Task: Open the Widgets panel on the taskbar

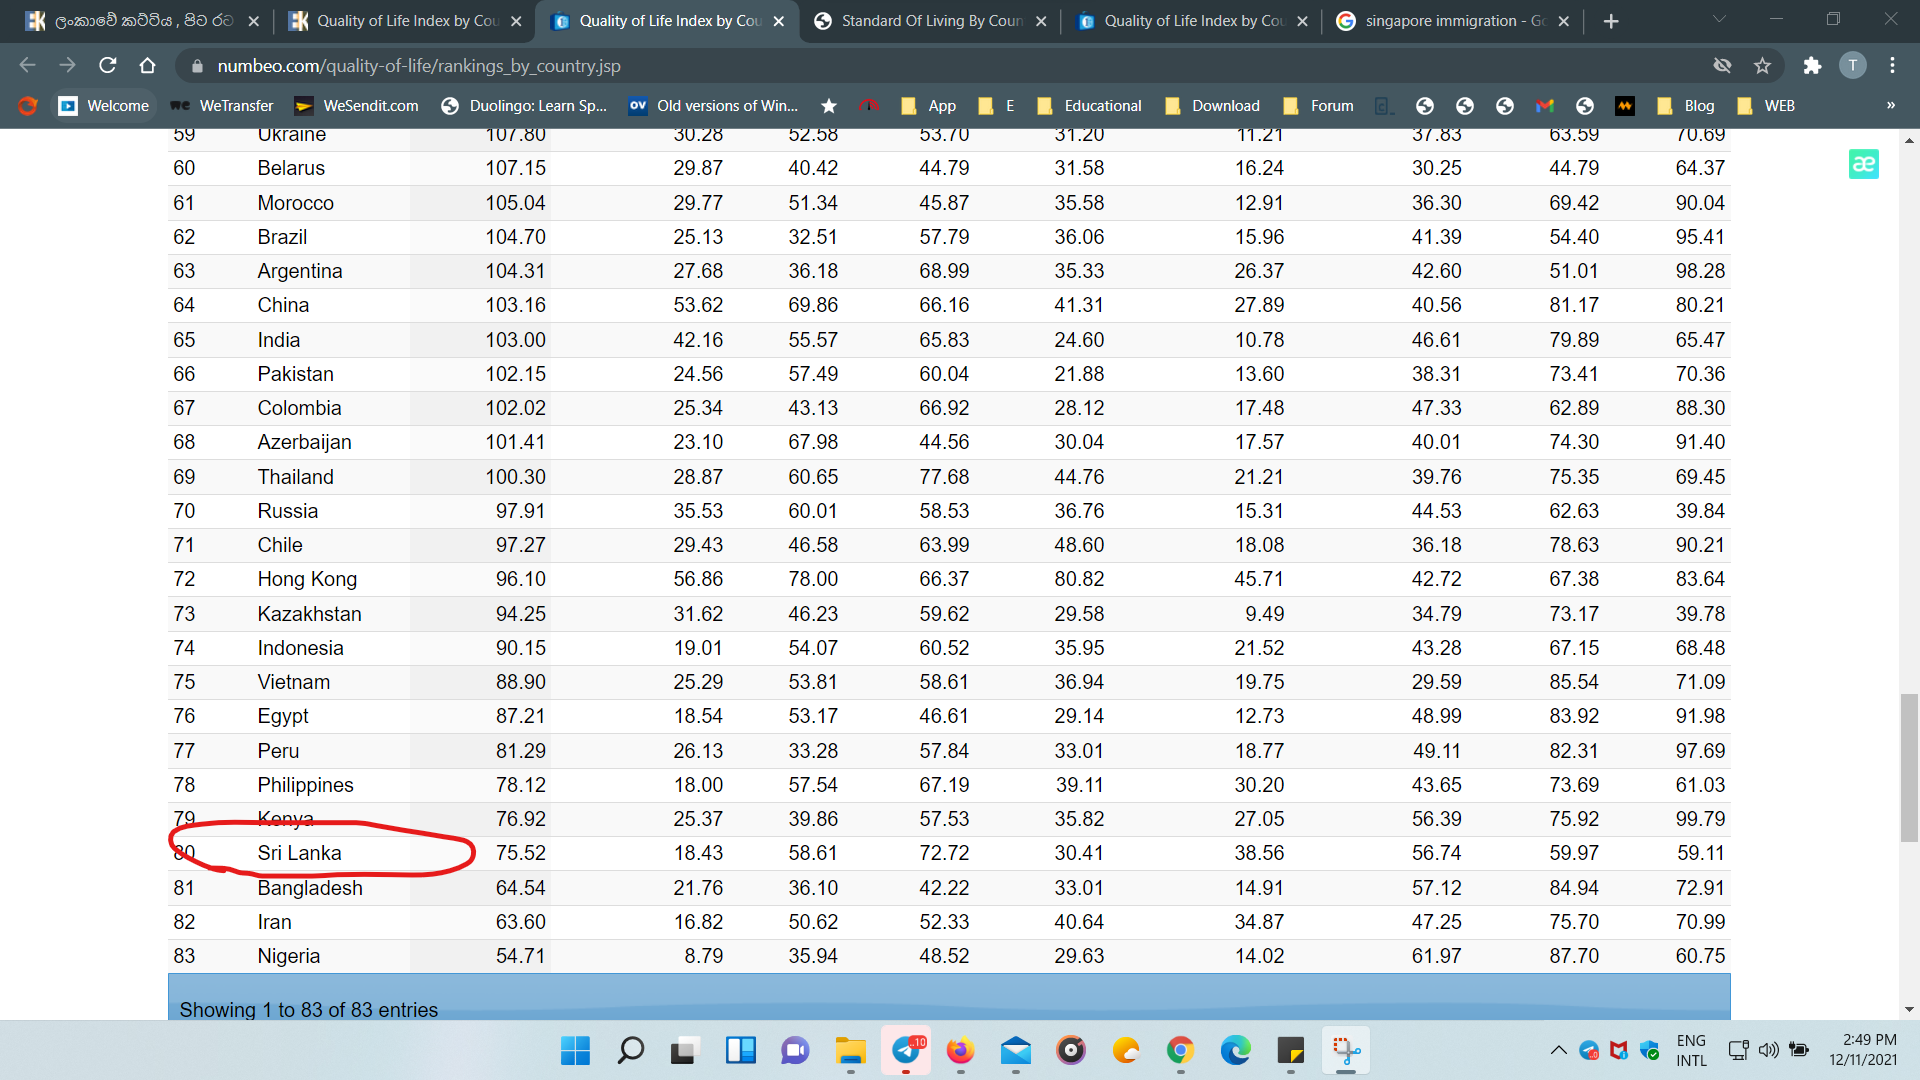Action: coord(740,1050)
